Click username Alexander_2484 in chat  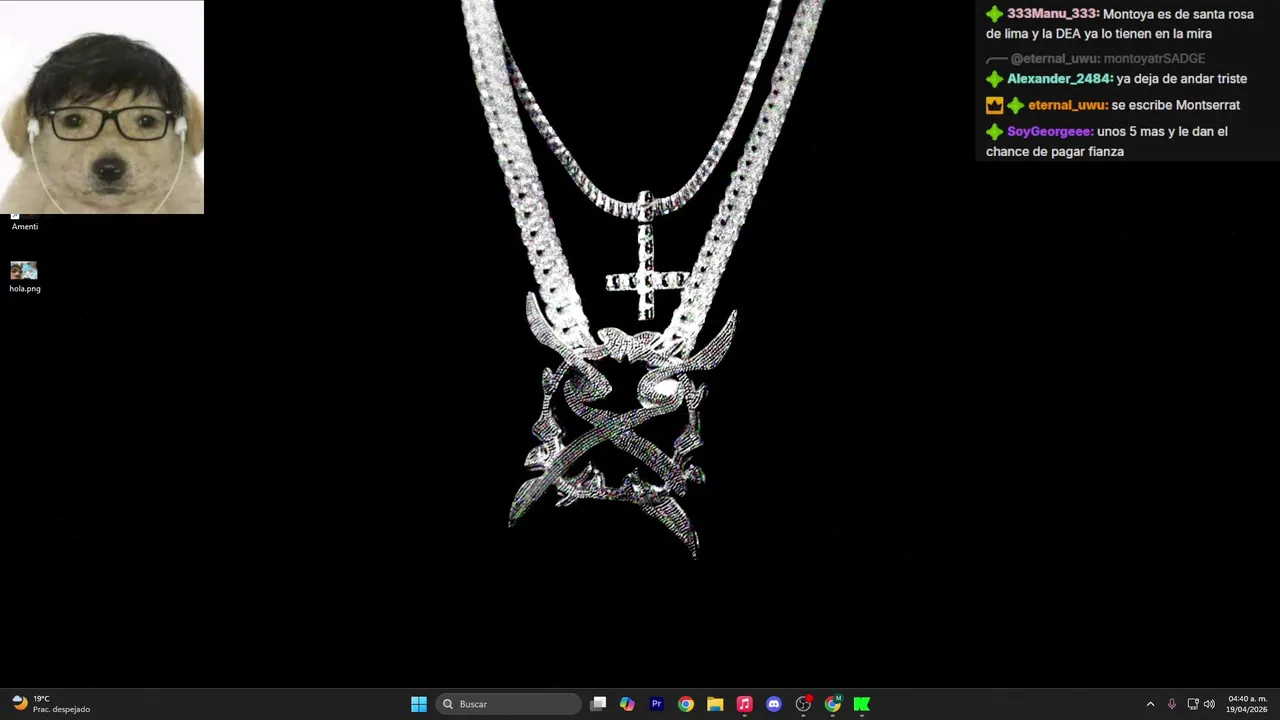click(x=1060, y=79)
